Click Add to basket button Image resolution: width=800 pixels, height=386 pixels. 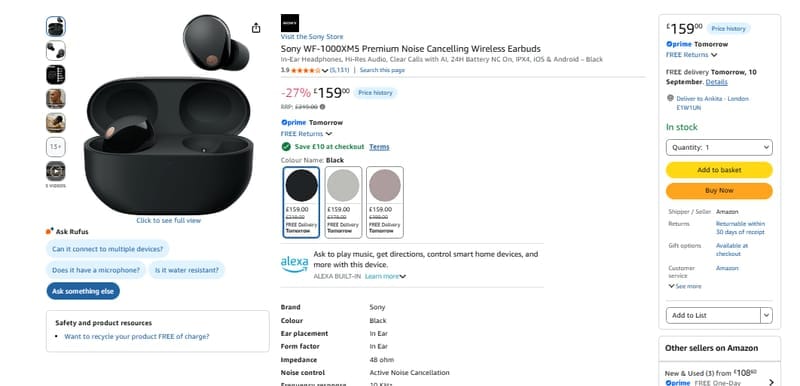pyautogui.click(x=719, y=170)
